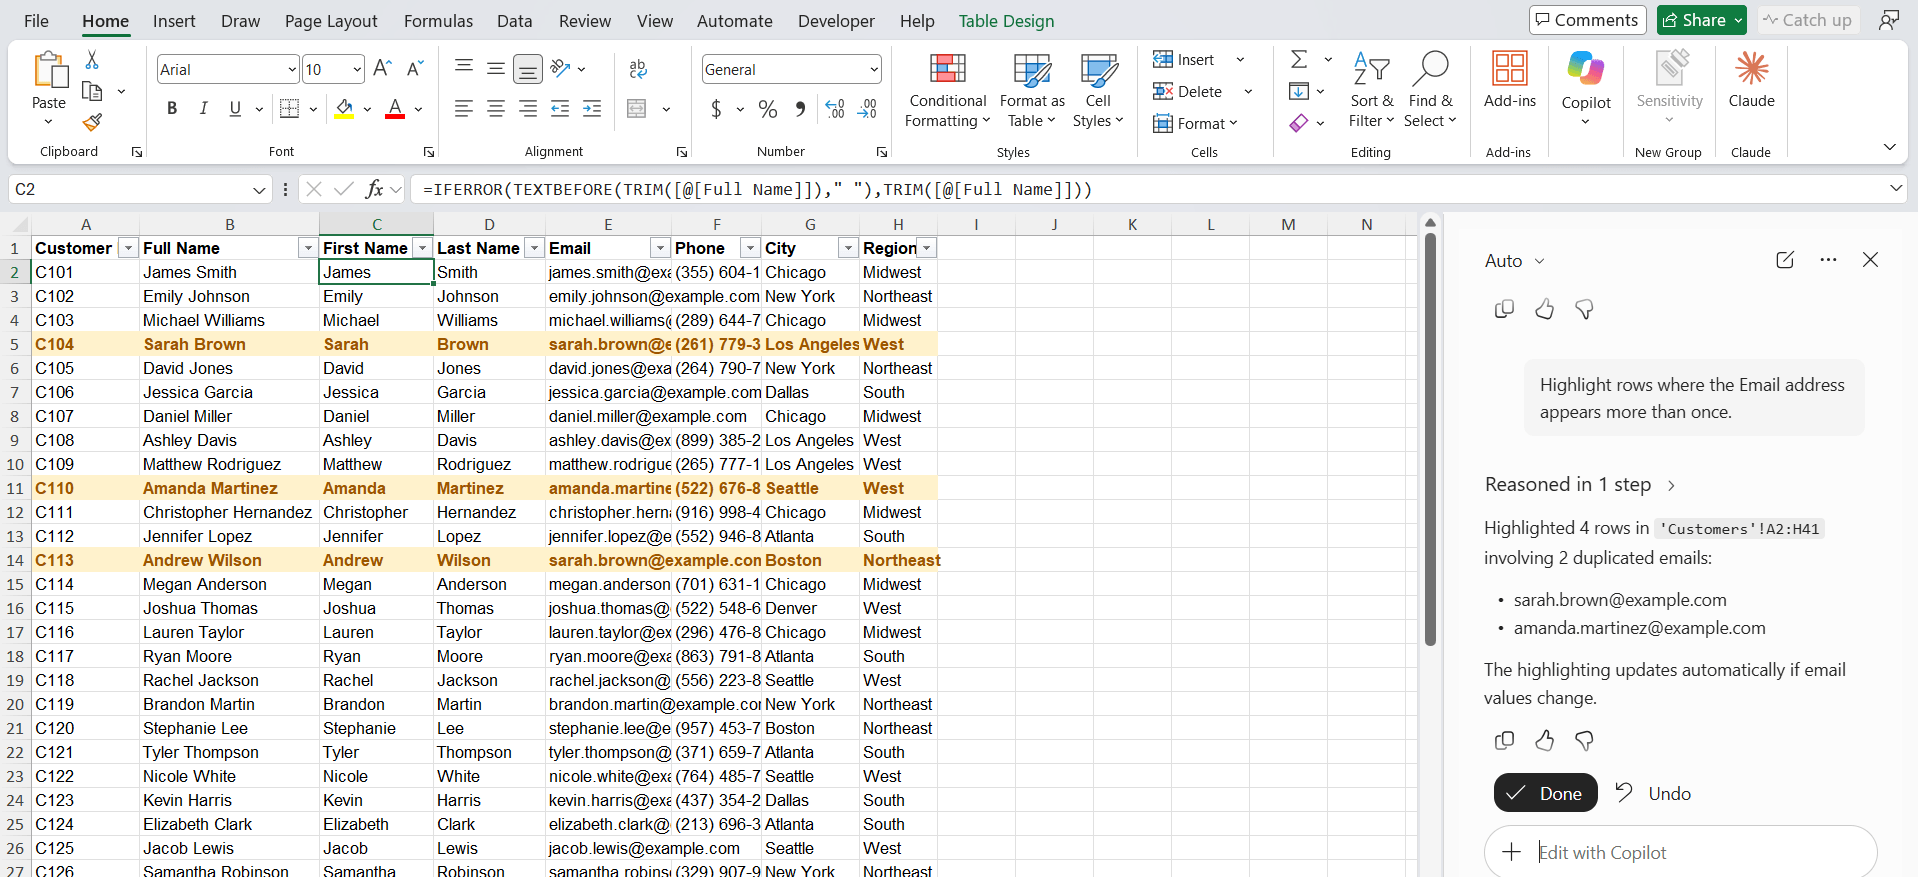1918x877 pixels.
Task: Open the Insert tab
Action: 174,21
